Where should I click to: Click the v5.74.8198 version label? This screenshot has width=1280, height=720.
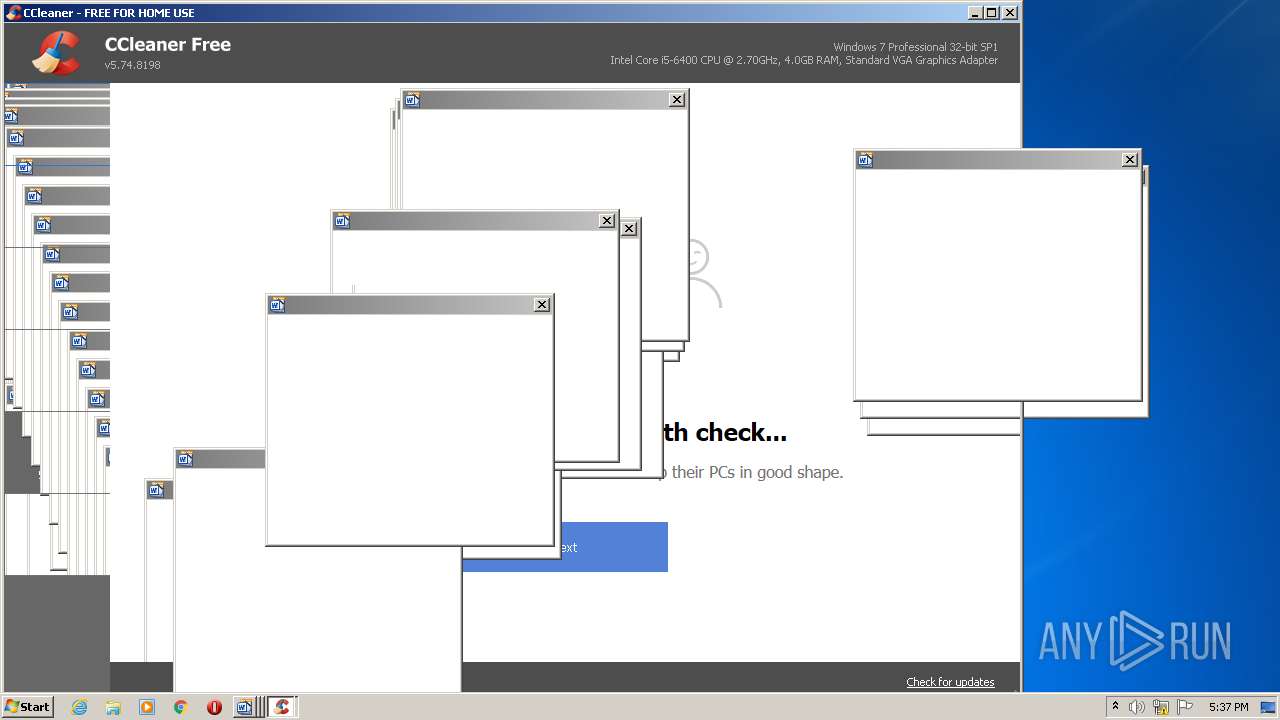pyautogui.click(x=132, y=65)
